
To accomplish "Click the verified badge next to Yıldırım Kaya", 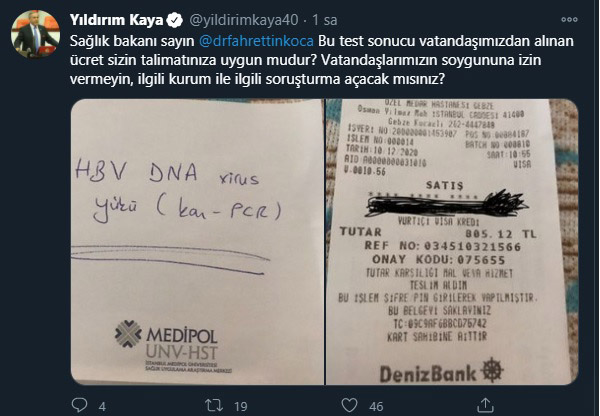I will 174,20.
